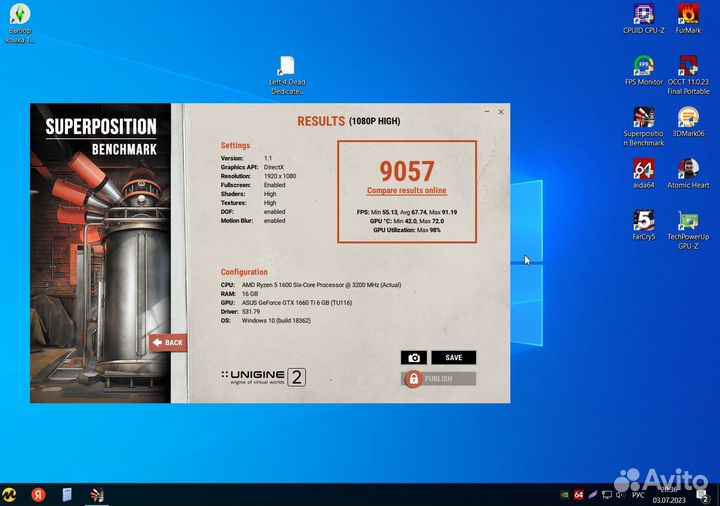The height and width of the screenshot is (506, 720).
Task: Open the network status tray icon
Action: pyautogui.click(x=607, y=495)
